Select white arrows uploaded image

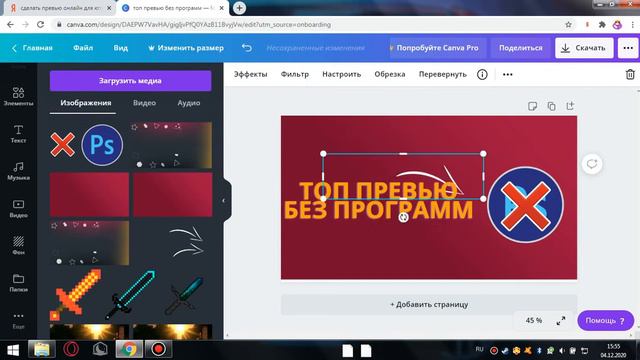186,243
